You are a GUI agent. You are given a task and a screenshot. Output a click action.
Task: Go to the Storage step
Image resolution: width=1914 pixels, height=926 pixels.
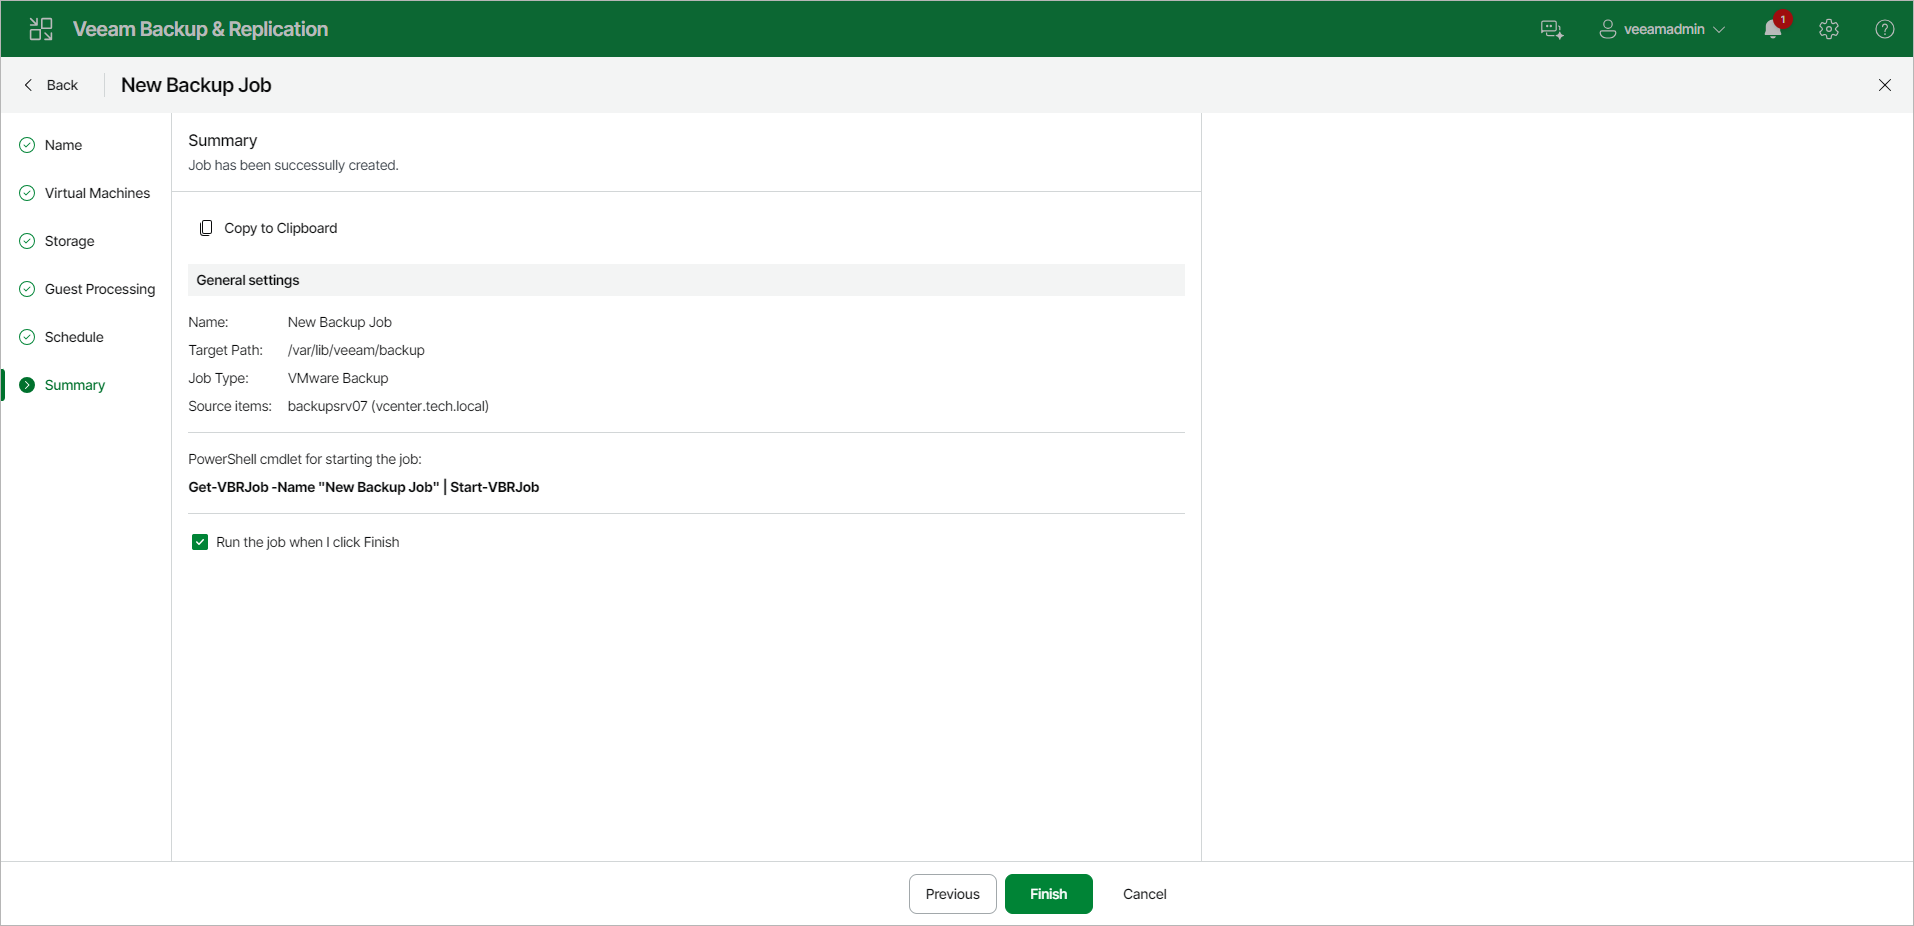(69, 241)
